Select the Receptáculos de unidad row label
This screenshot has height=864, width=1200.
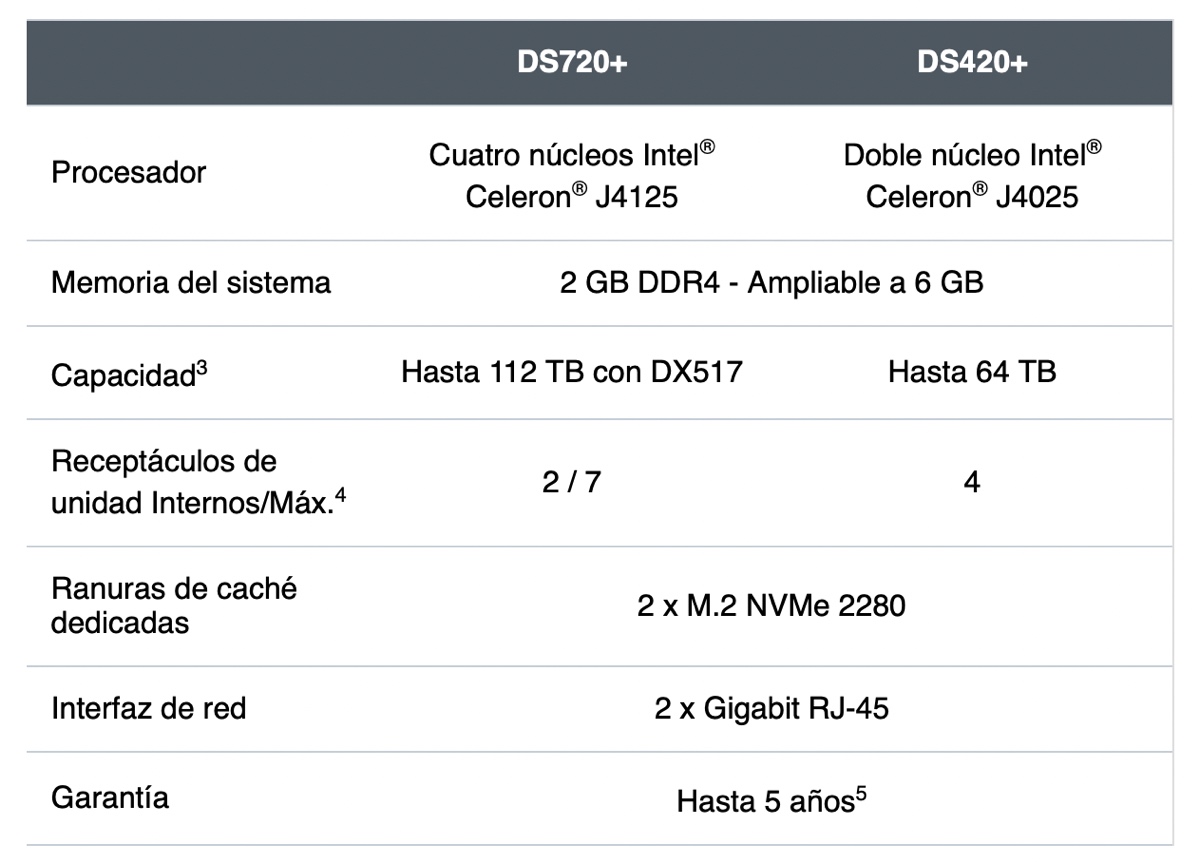(164, 463)
